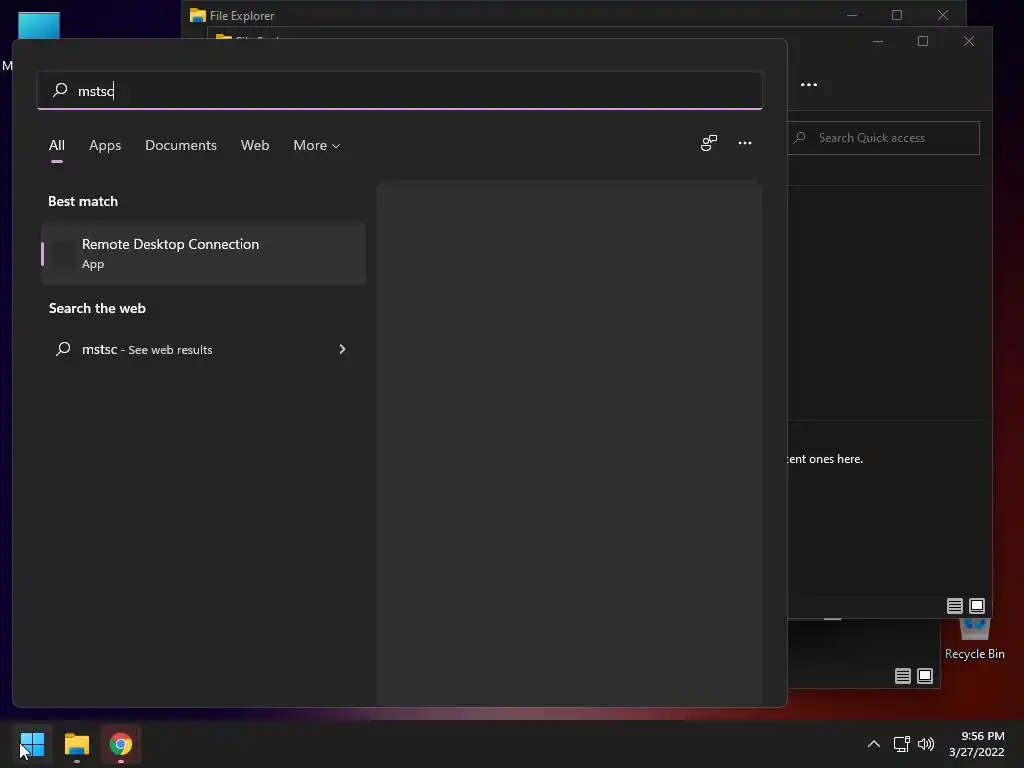The height and width of the screenshot is (768, 1024).
Task: Minimize the rear File Explorer window
Action: point(852,14)
